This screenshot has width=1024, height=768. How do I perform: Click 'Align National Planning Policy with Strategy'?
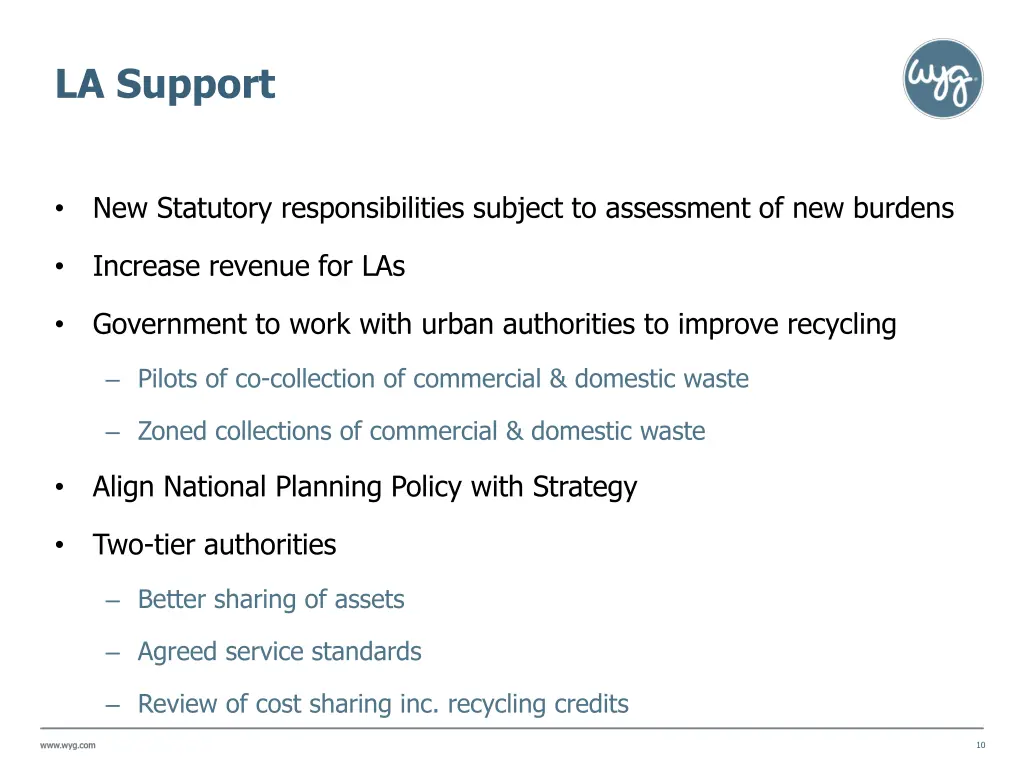pos(365,487)
